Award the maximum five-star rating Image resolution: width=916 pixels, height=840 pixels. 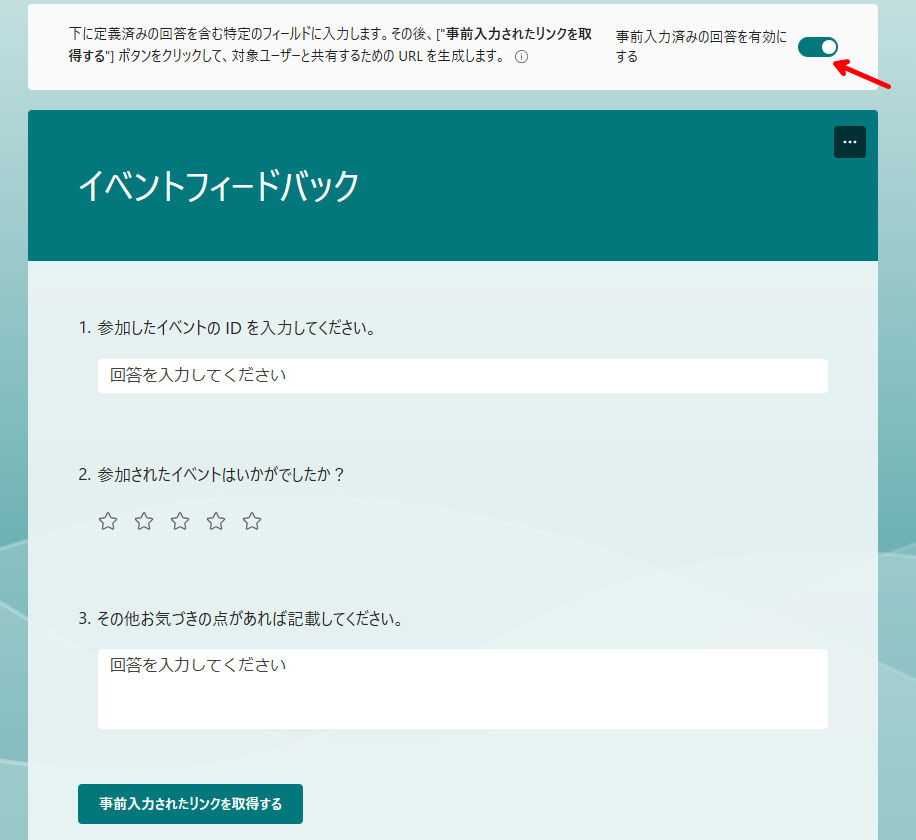pos(251,520)
